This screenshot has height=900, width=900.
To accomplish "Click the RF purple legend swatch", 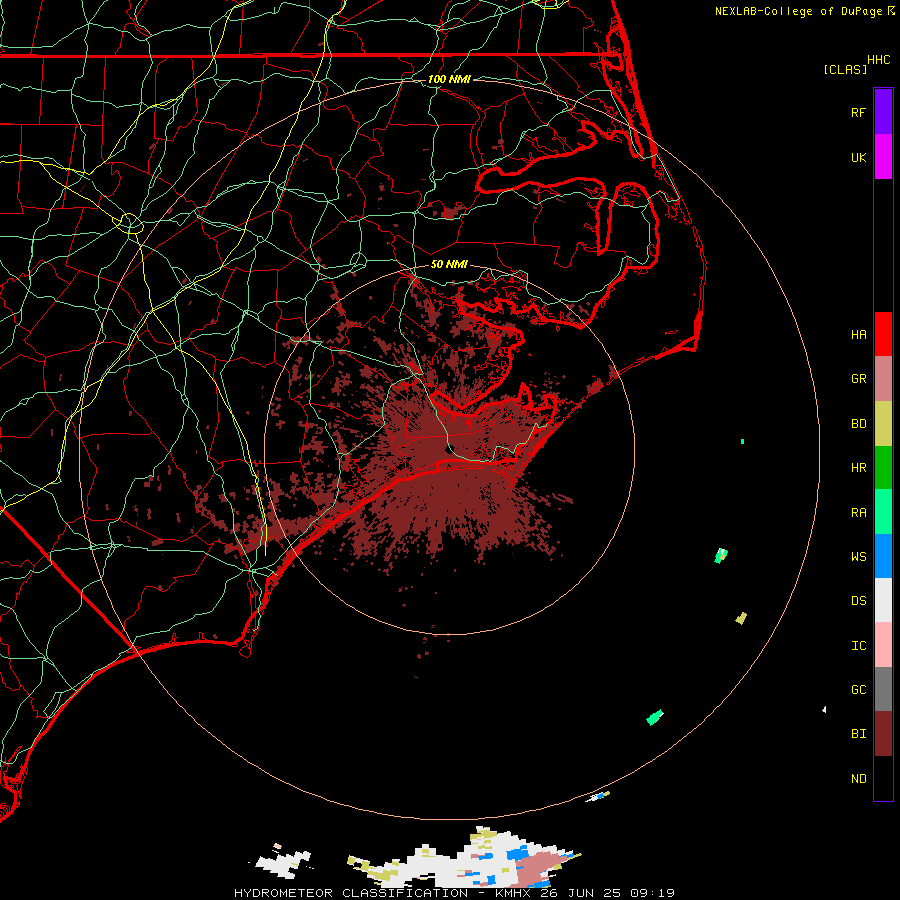I will 883,112.
